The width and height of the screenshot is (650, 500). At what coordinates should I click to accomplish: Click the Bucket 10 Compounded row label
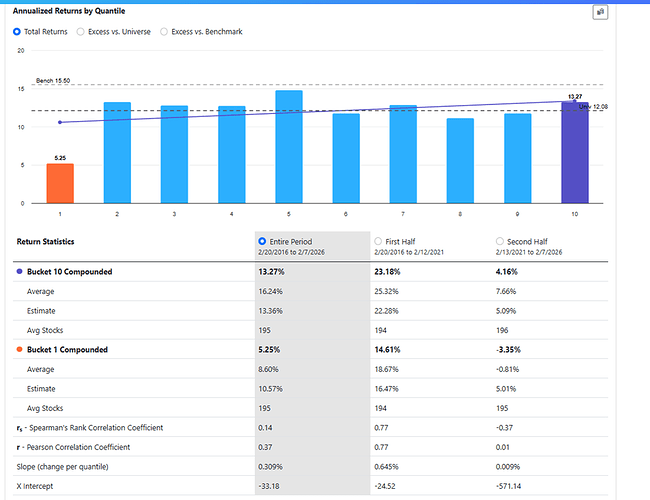tap(69, 271)
